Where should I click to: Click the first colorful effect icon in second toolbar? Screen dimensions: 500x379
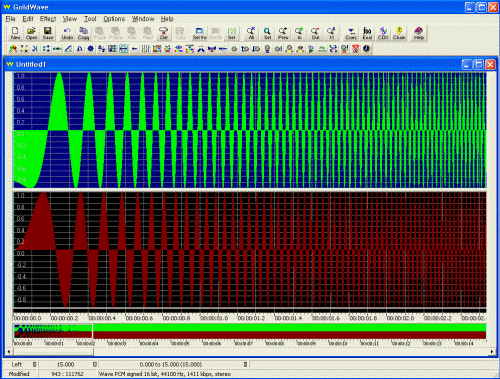[13, 49]
